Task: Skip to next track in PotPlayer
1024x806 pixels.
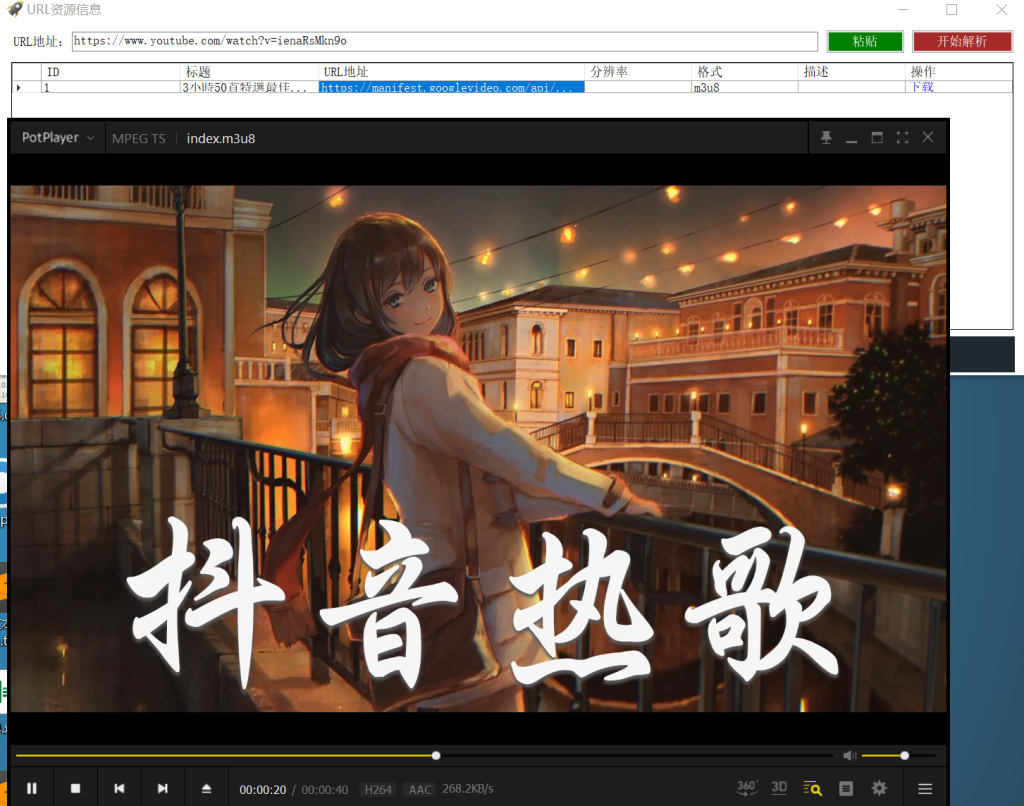Action: [x=163, y=788]
